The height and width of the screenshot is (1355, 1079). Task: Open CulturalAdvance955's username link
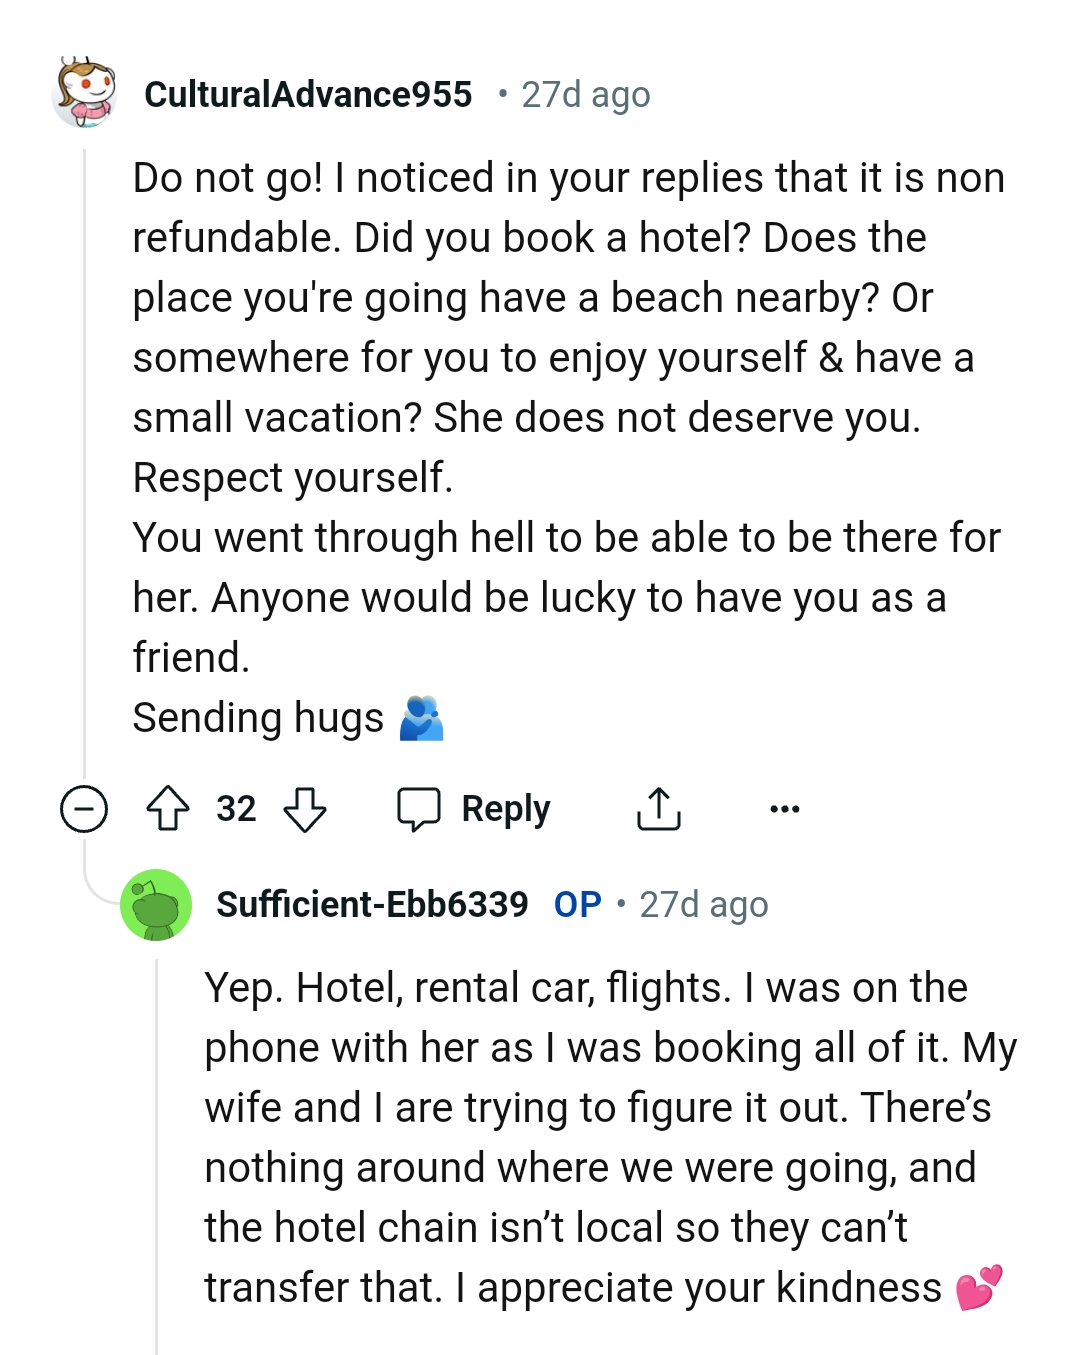click(308, 94)
